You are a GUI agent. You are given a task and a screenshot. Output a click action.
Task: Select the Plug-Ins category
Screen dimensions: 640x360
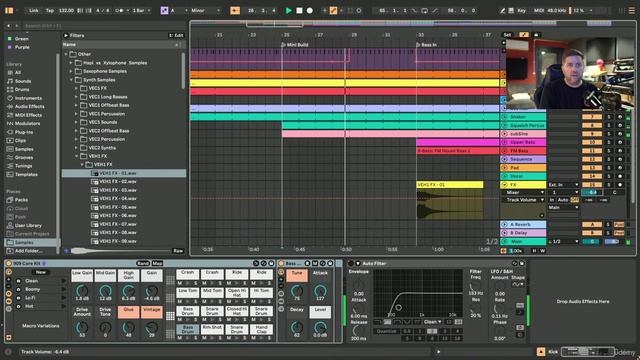pos(24,132)
